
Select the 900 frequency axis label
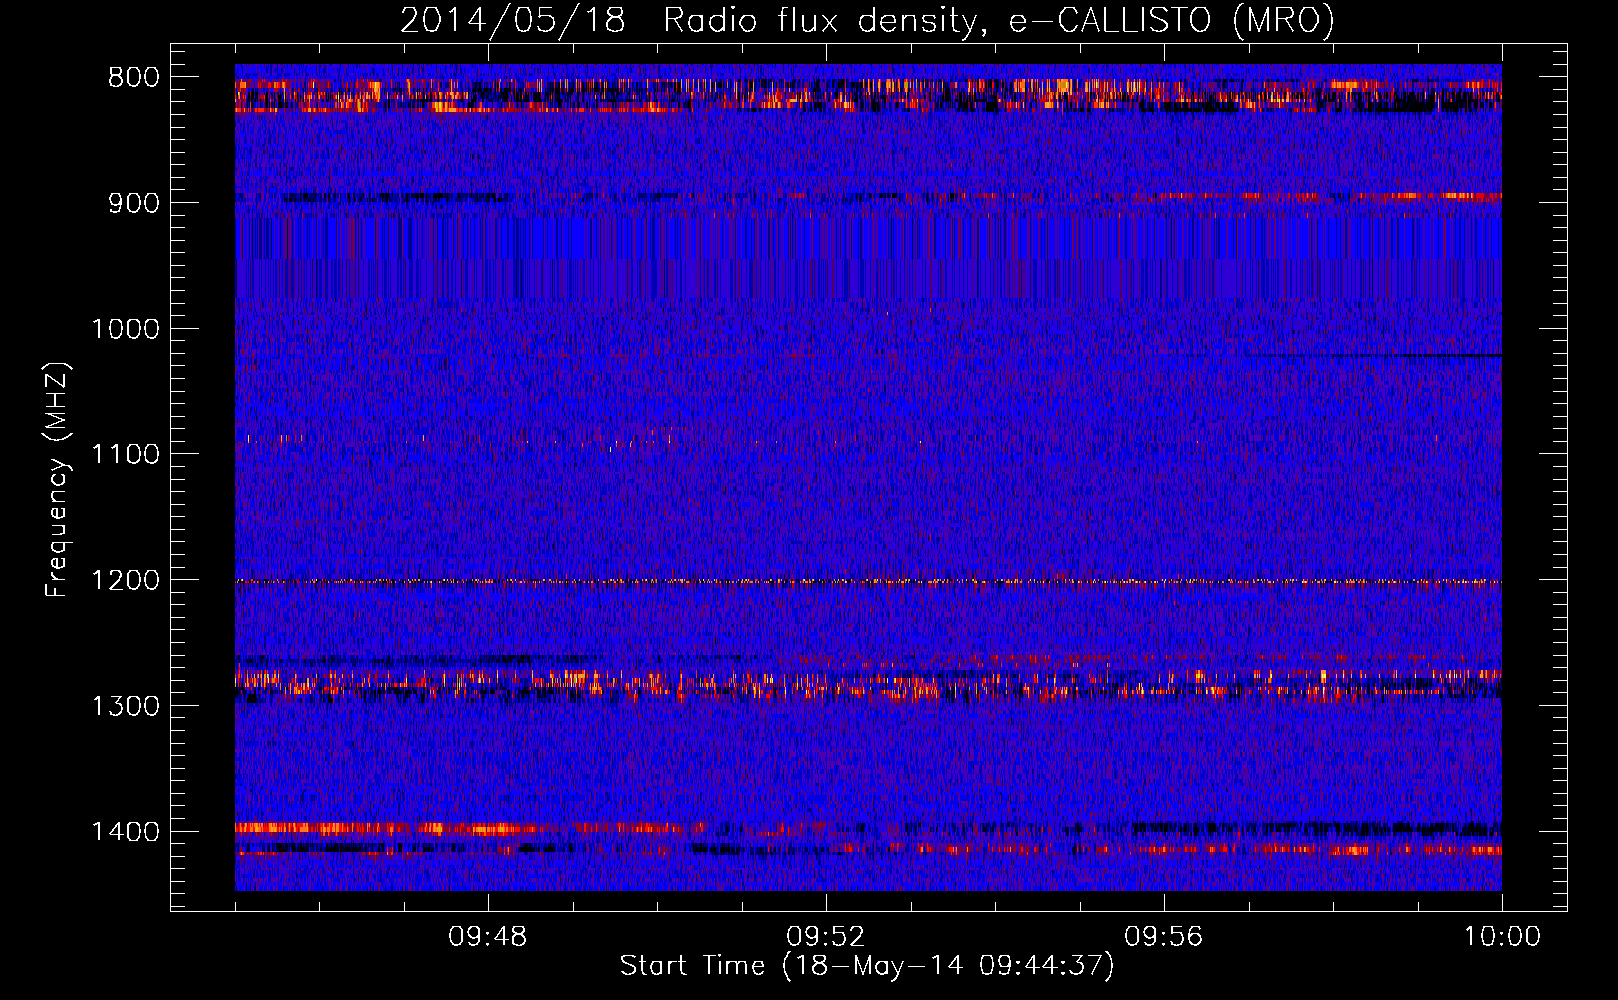point(134,203)
